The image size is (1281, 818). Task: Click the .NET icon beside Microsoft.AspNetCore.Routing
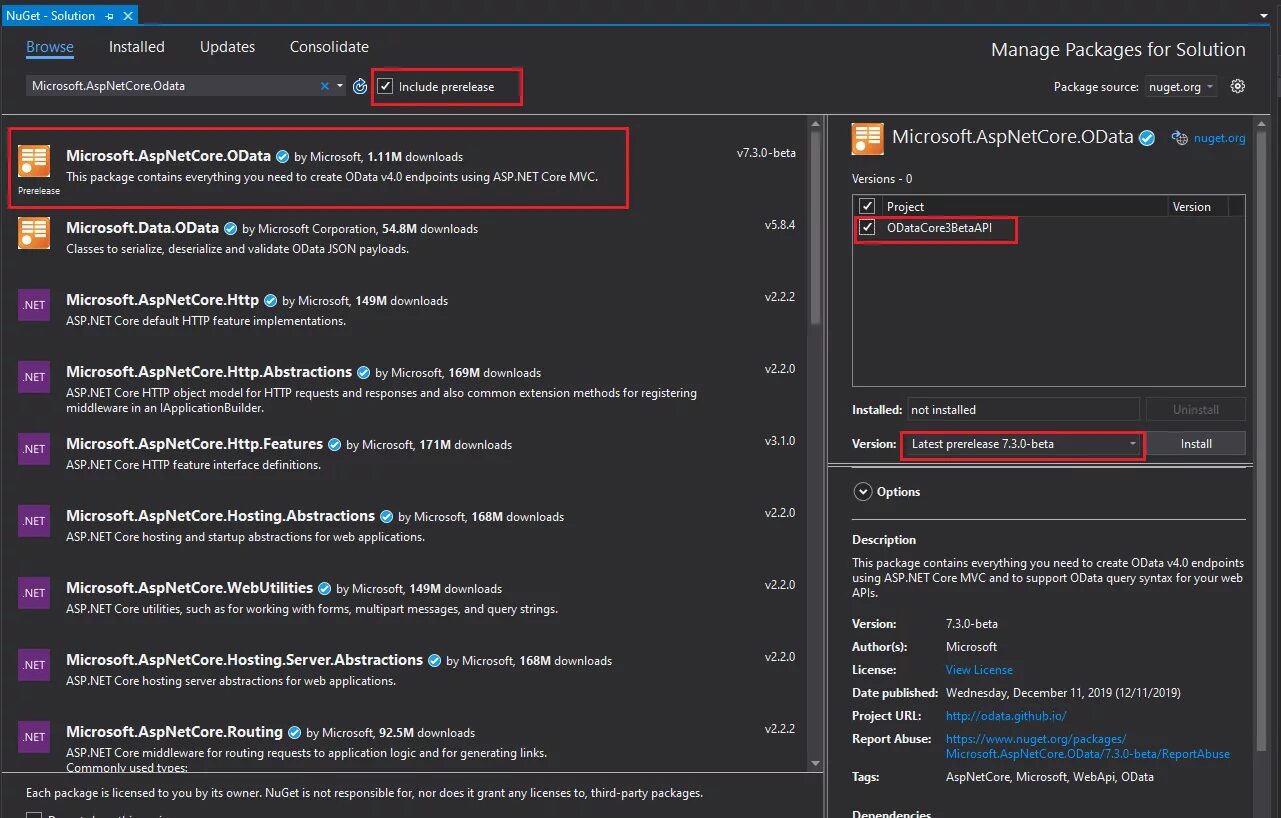[x=34, y=737]
